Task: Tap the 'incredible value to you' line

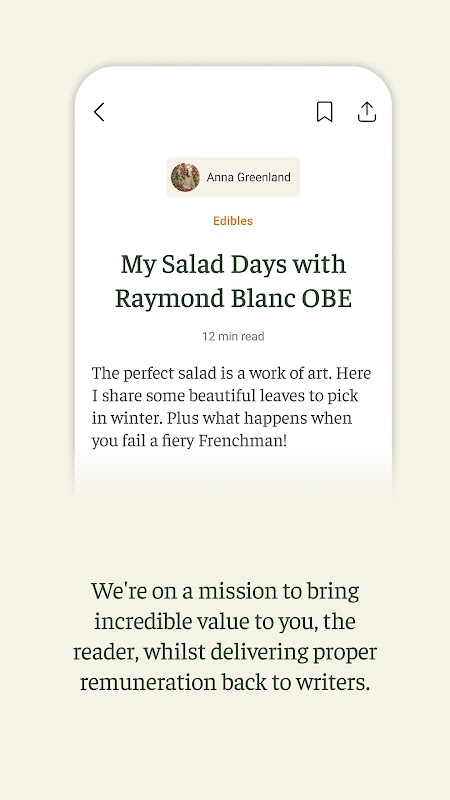Action: [225, 621]
